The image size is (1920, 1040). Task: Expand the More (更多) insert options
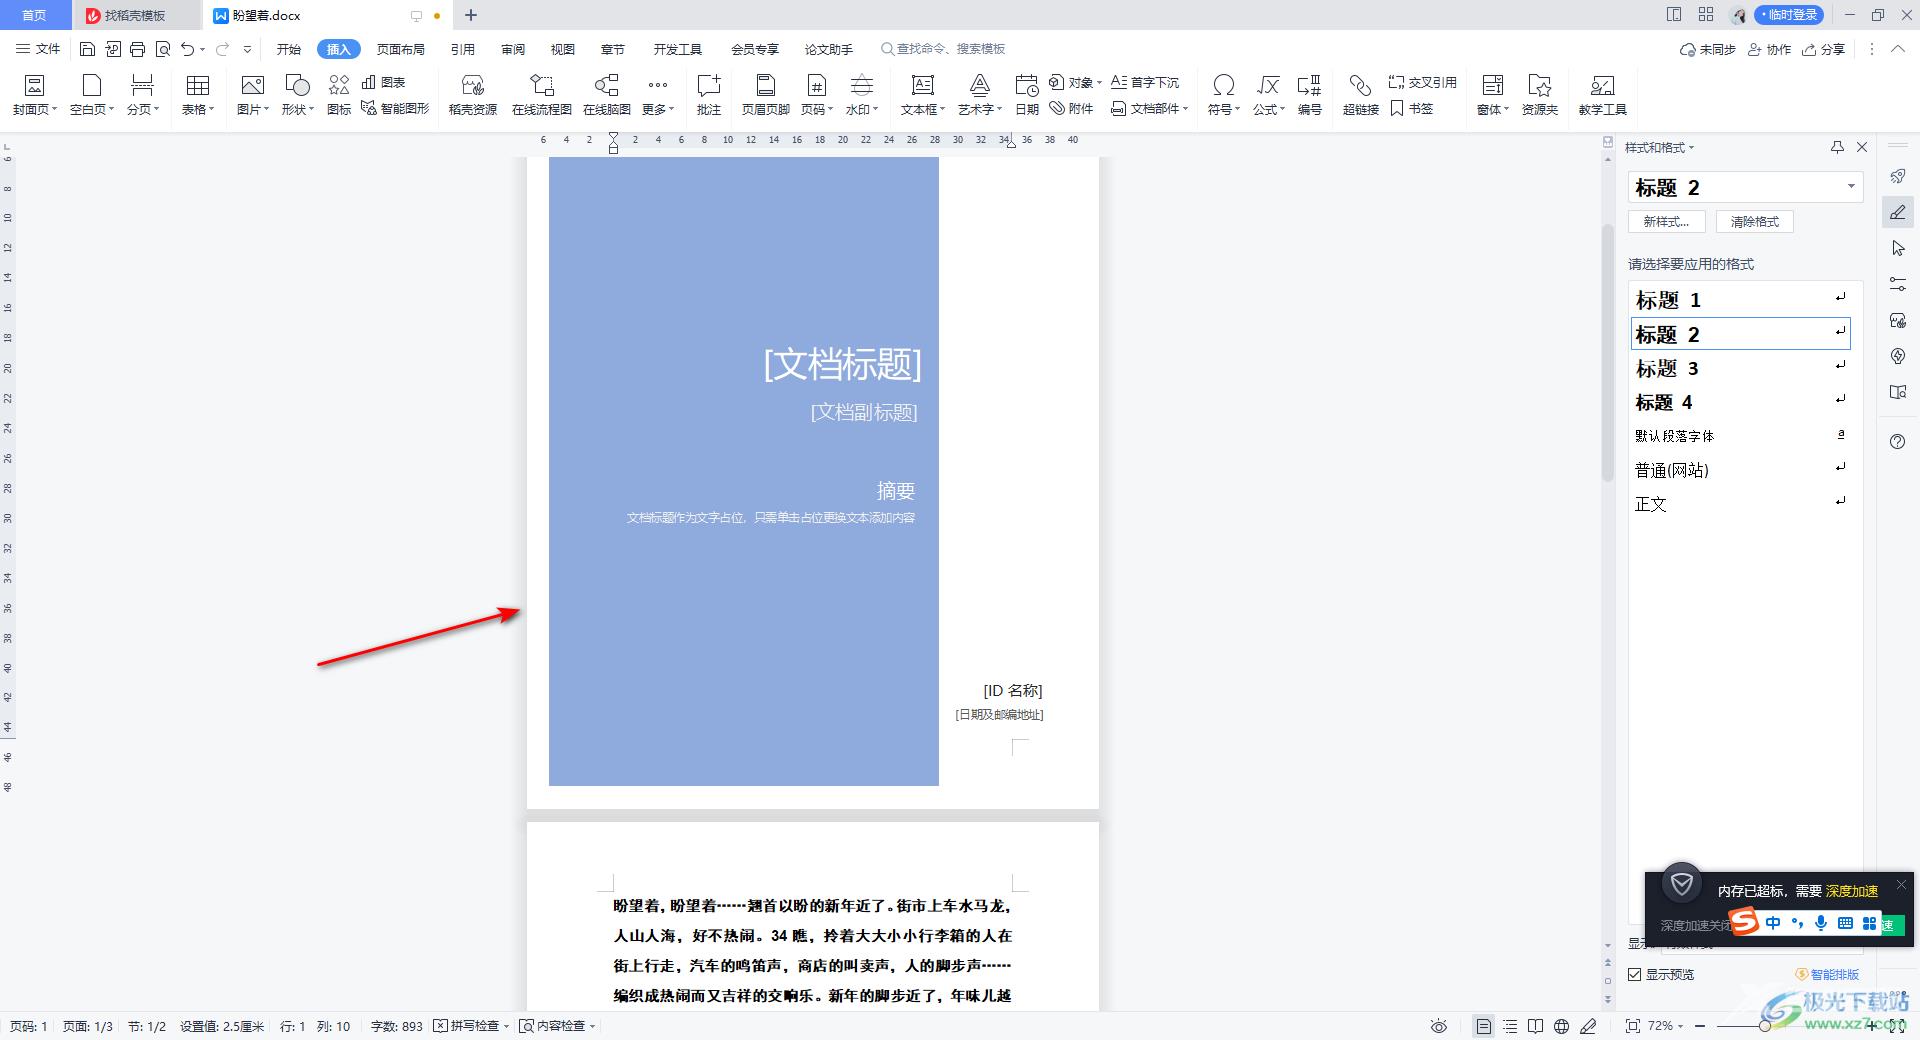click(658, 95)
